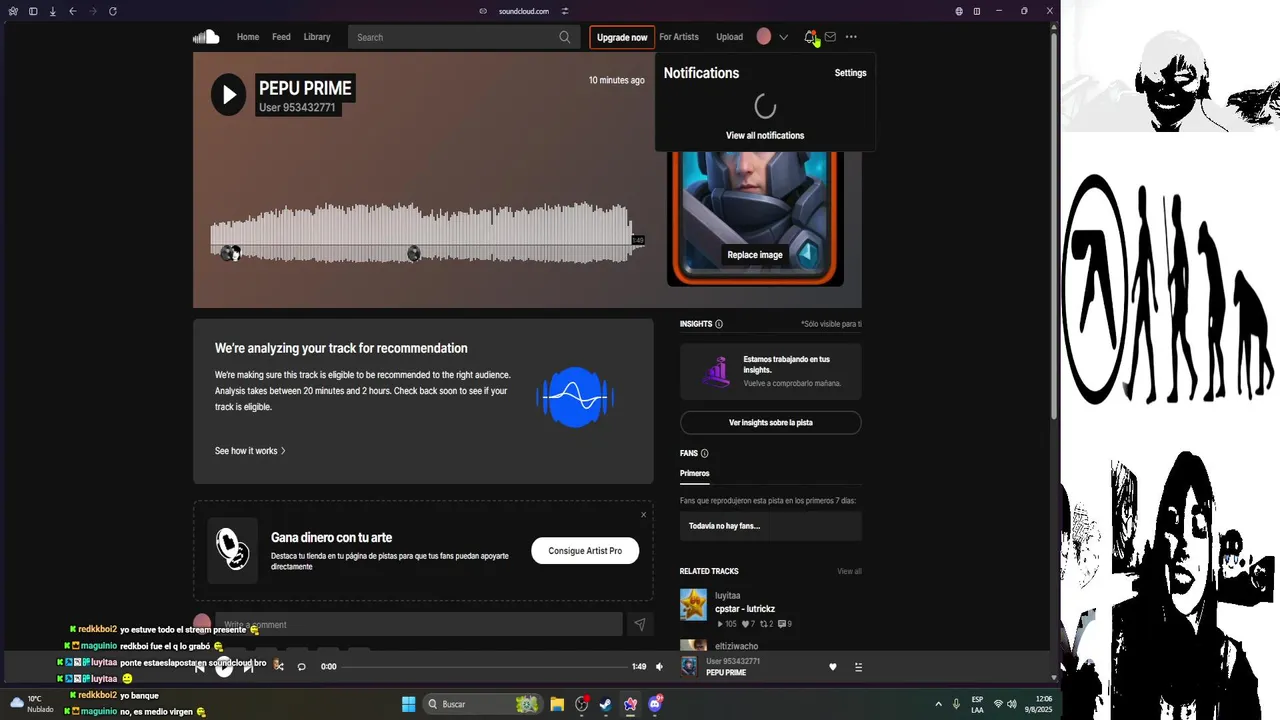
Task: Open File Explorer from the taskbar
Action: click(x=557, y=704)
